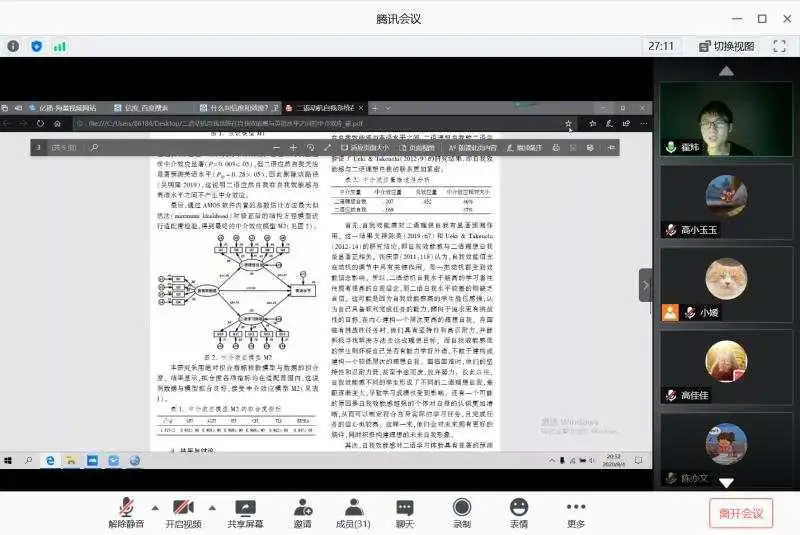Click 共享屏幕 to share screen
The width and height of the screenshot is (800, 535).
tap(245, 512)
